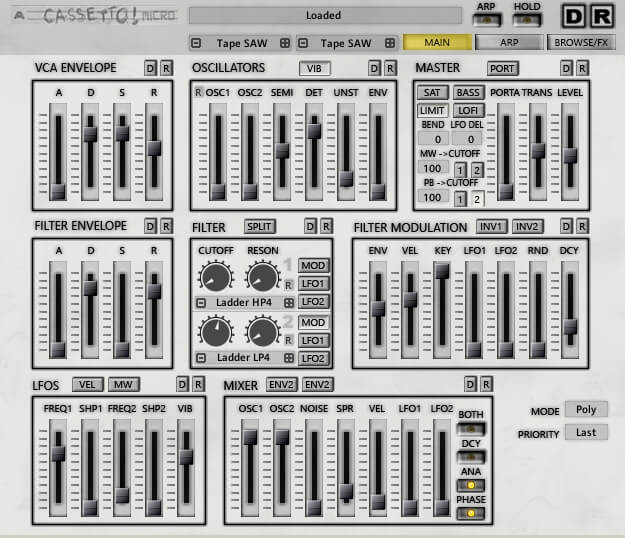The width and height of the screenshot is (625, 538).
Task: Click the Filter Modulation R button
Action: point(582,226)
